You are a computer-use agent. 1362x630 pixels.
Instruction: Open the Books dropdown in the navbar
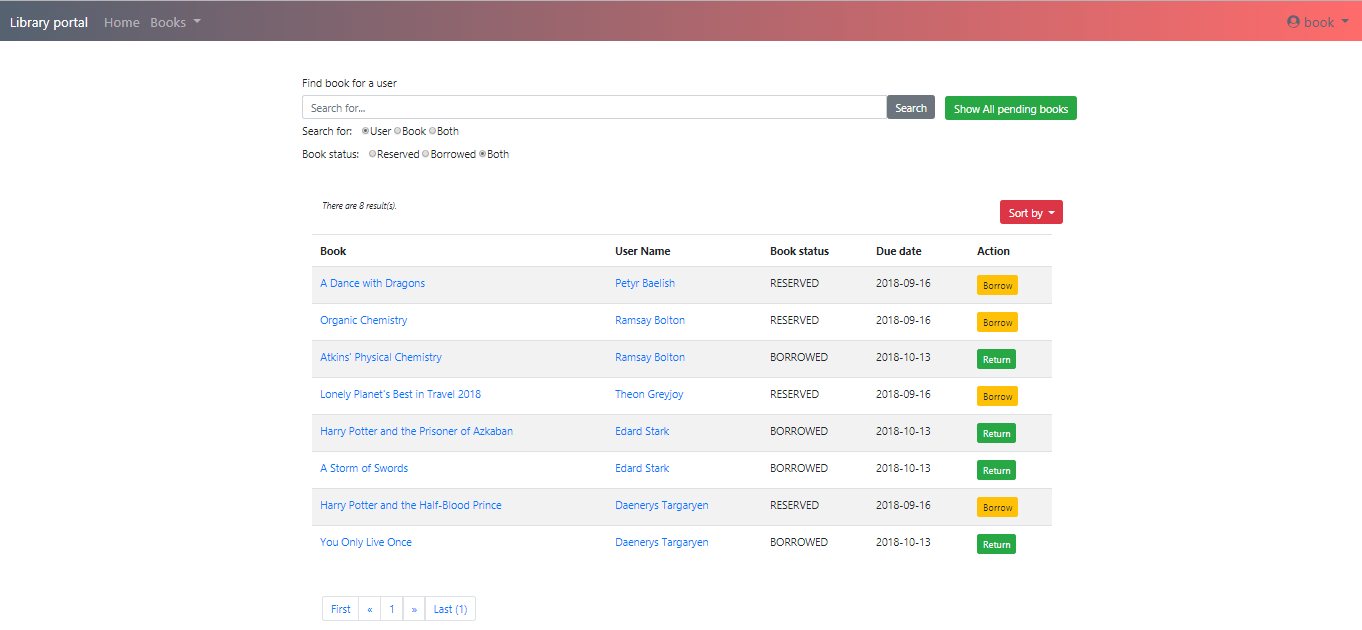pos(175,22)
